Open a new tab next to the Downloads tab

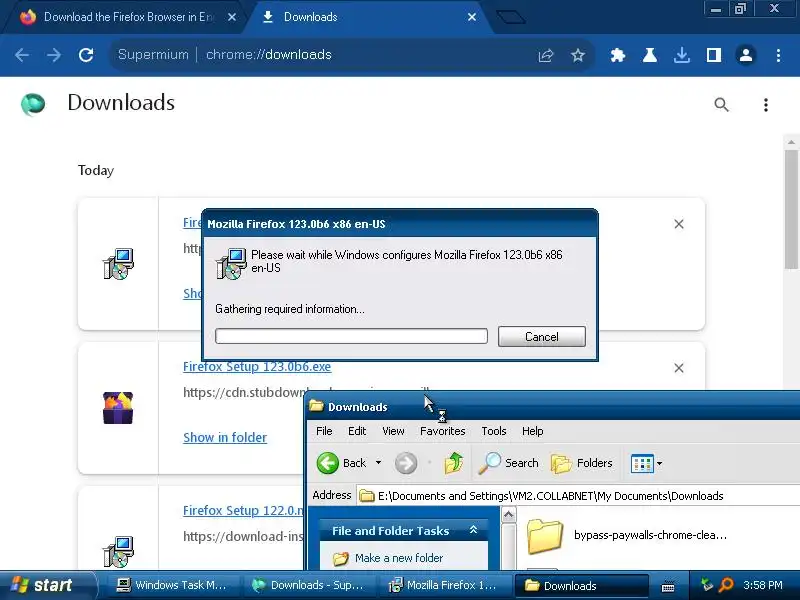point(511,17)
